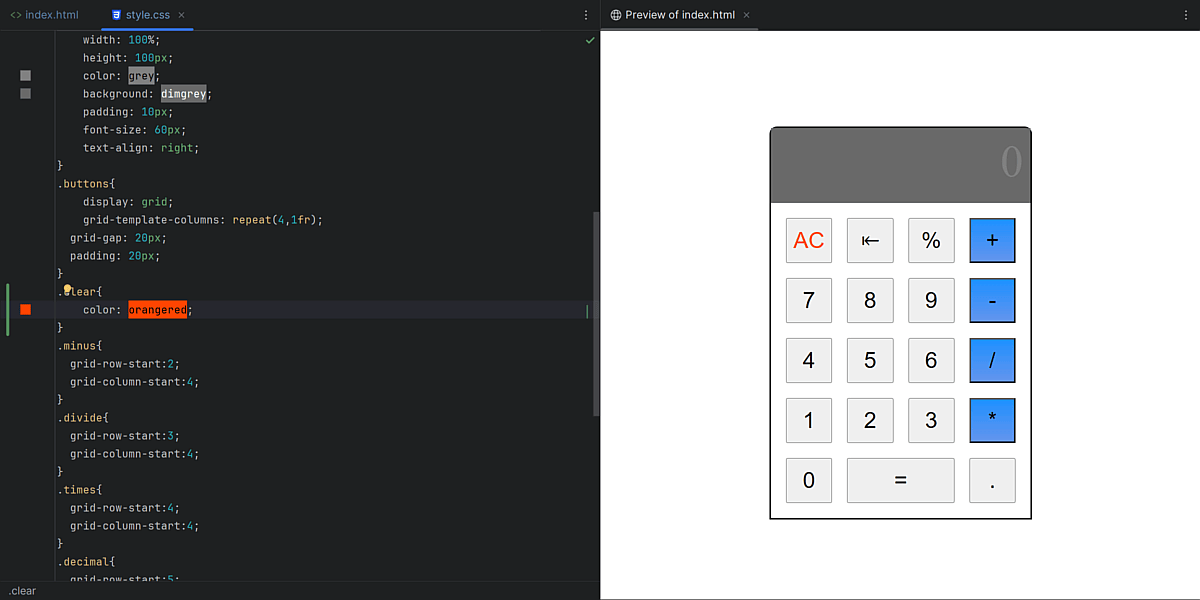Click the 9 calculator button
1200x600 pixels.
931,300
